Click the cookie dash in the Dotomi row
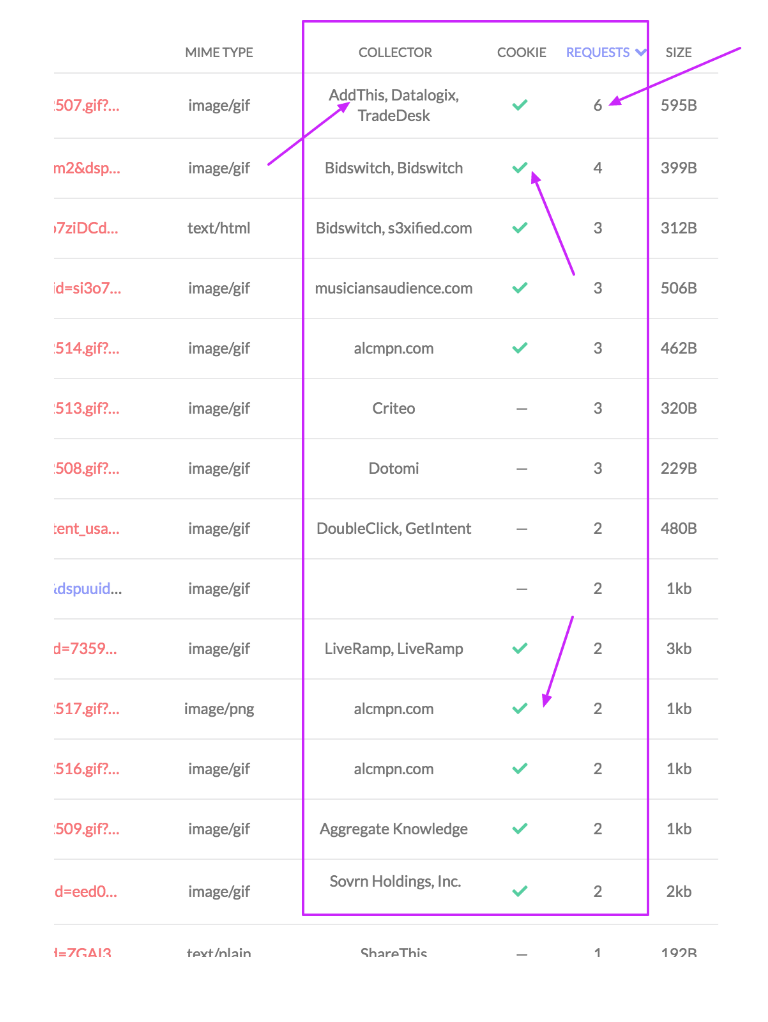 coord(521,469)
